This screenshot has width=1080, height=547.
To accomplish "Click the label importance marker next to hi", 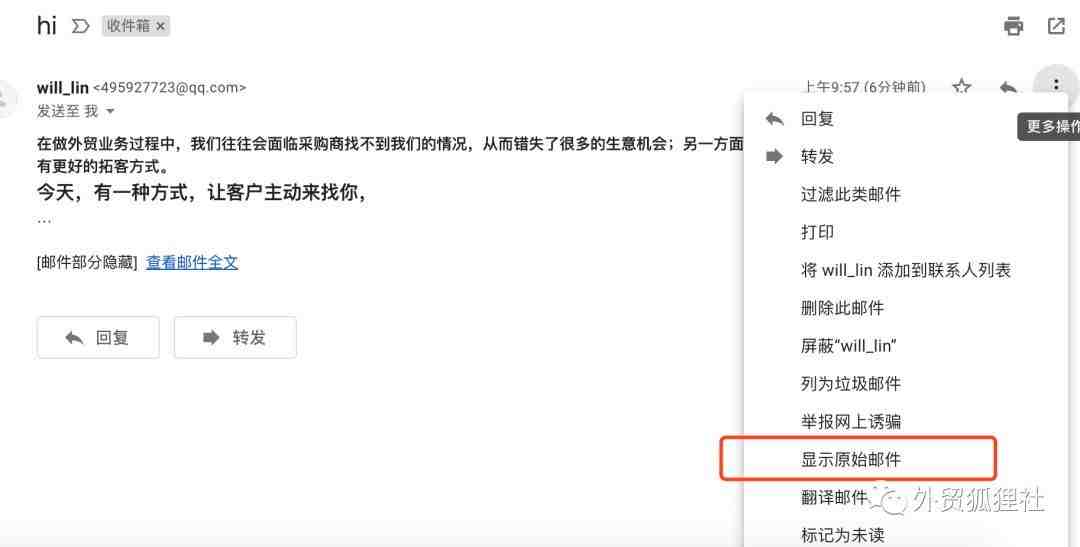I will click(81, 26).
